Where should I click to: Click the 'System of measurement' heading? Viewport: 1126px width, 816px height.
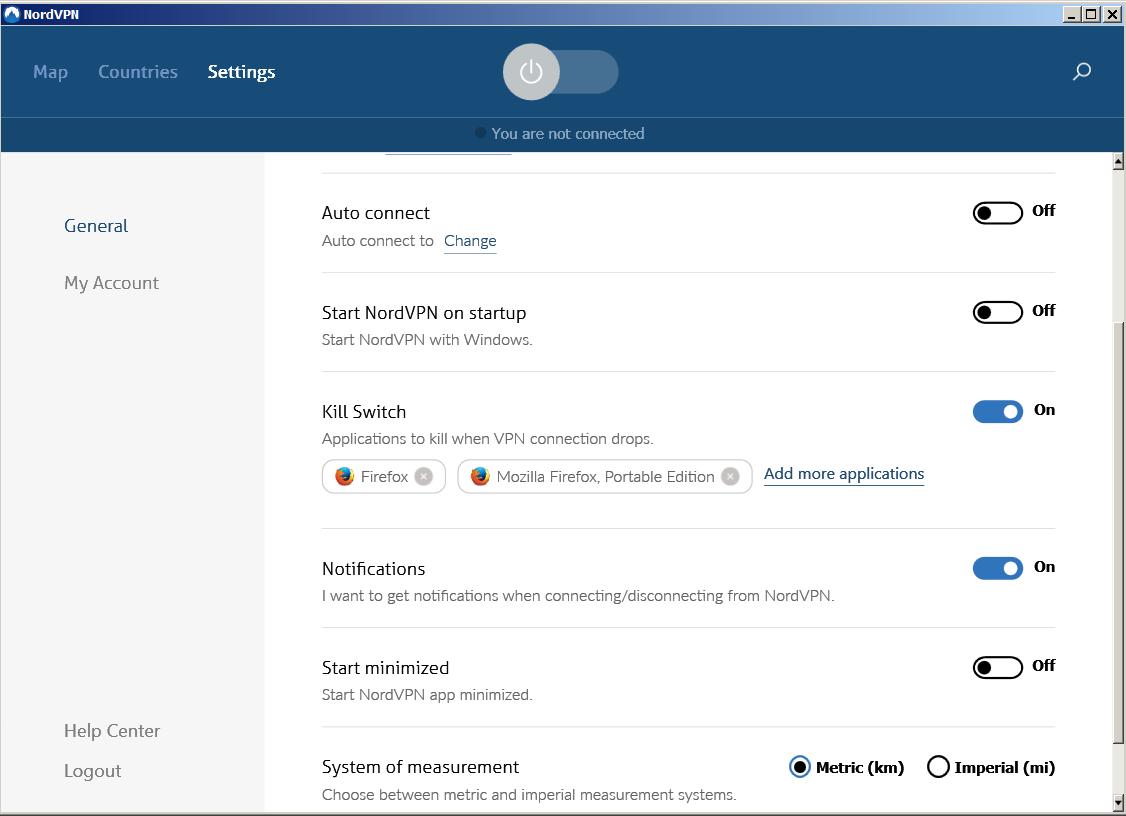(420, 767)
